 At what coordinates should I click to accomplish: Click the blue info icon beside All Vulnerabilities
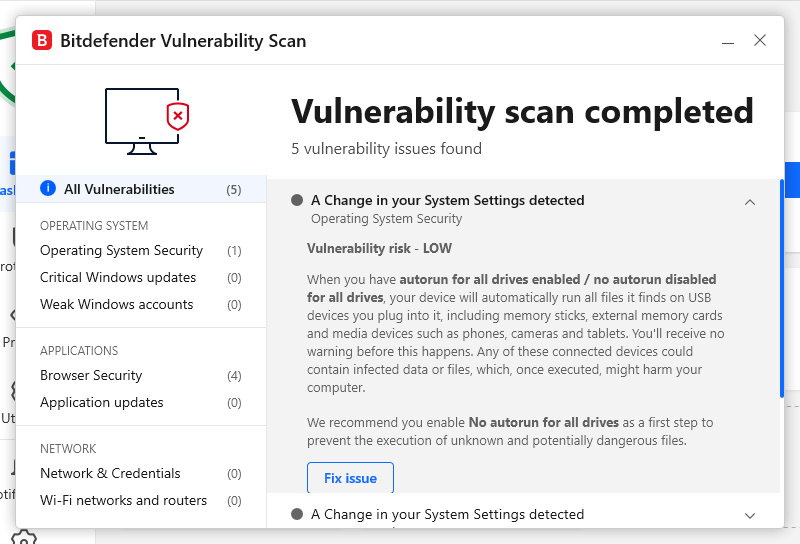(47, 188)
